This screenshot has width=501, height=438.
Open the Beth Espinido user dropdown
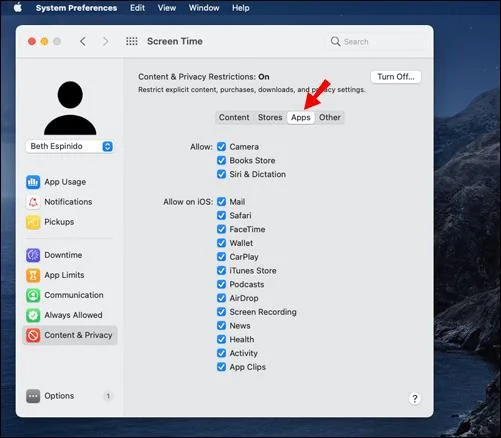70,146
